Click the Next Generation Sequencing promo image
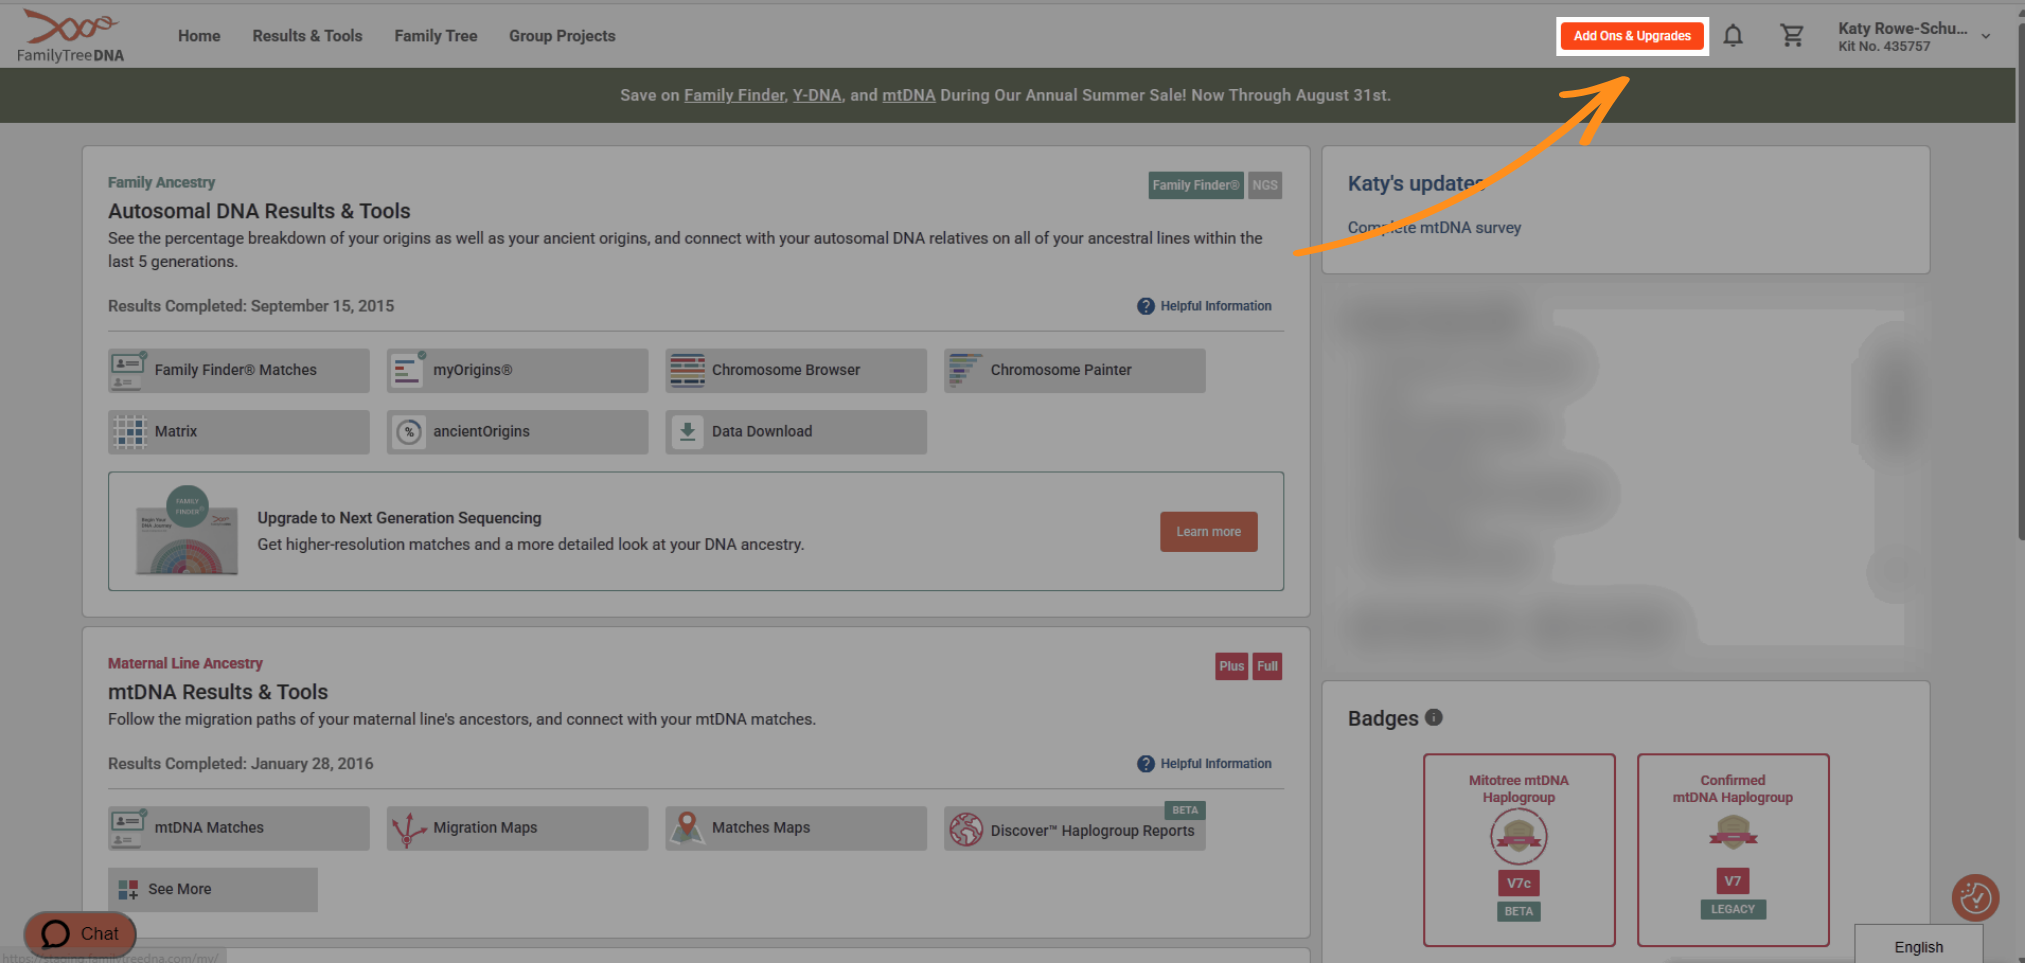This screenshot has width=2025, height=963. click(187, 530)
